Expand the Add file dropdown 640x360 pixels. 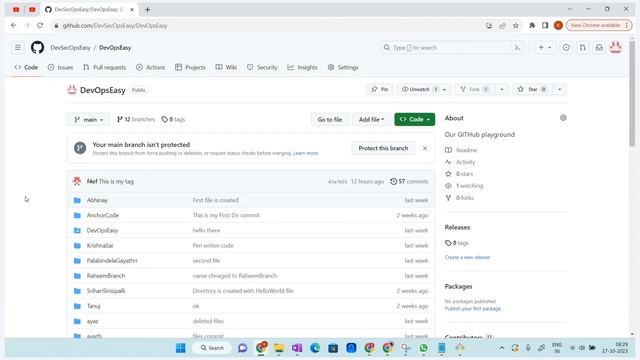tap(371, 120)
